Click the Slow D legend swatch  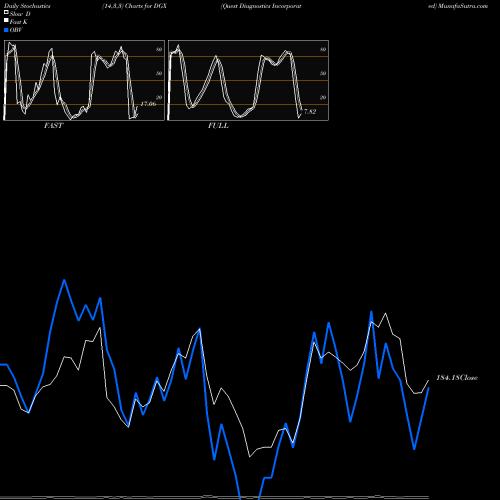6,12
